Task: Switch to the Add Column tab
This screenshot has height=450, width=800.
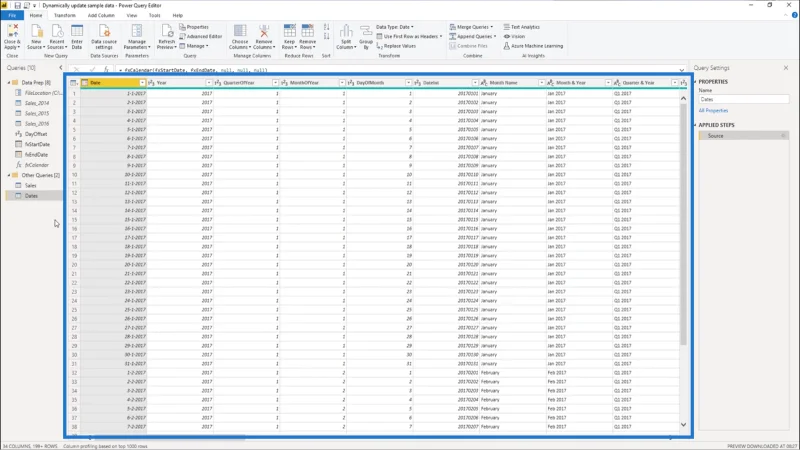Action: 101,15
